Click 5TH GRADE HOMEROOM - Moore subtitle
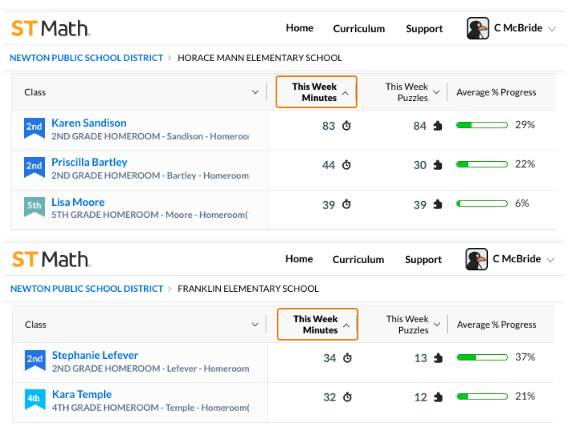The image size is (575, 431). click(x=150, y=215)
